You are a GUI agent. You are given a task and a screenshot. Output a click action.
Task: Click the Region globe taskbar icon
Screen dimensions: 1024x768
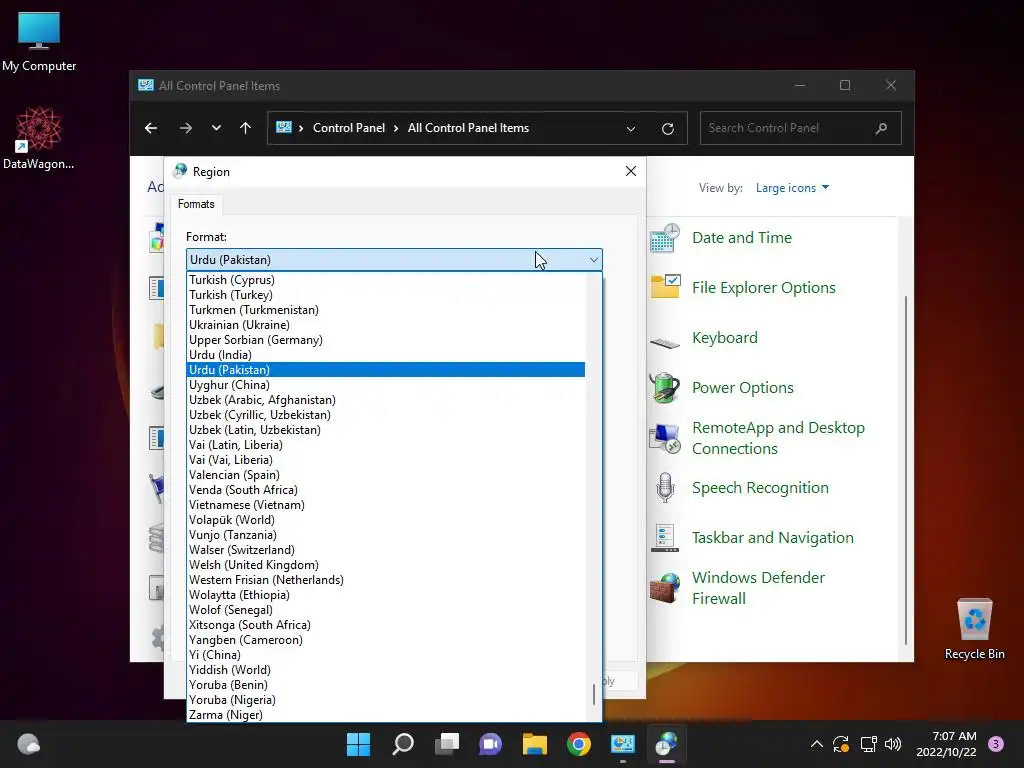point(666,744)
